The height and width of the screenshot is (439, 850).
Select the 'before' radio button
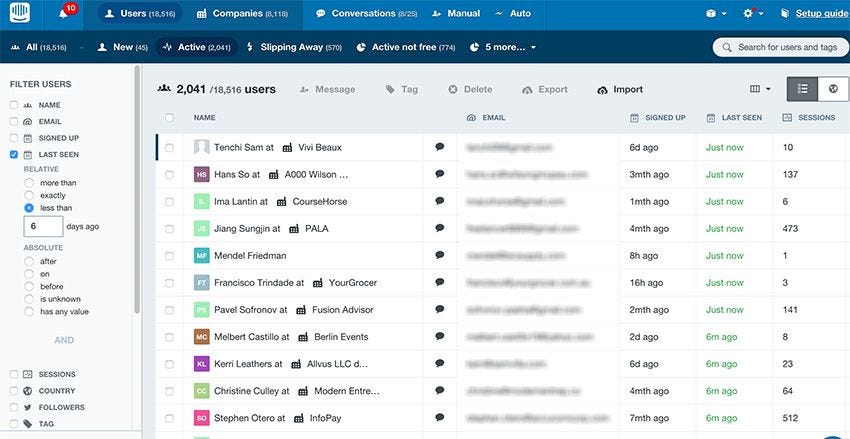[x=29, y=287]
